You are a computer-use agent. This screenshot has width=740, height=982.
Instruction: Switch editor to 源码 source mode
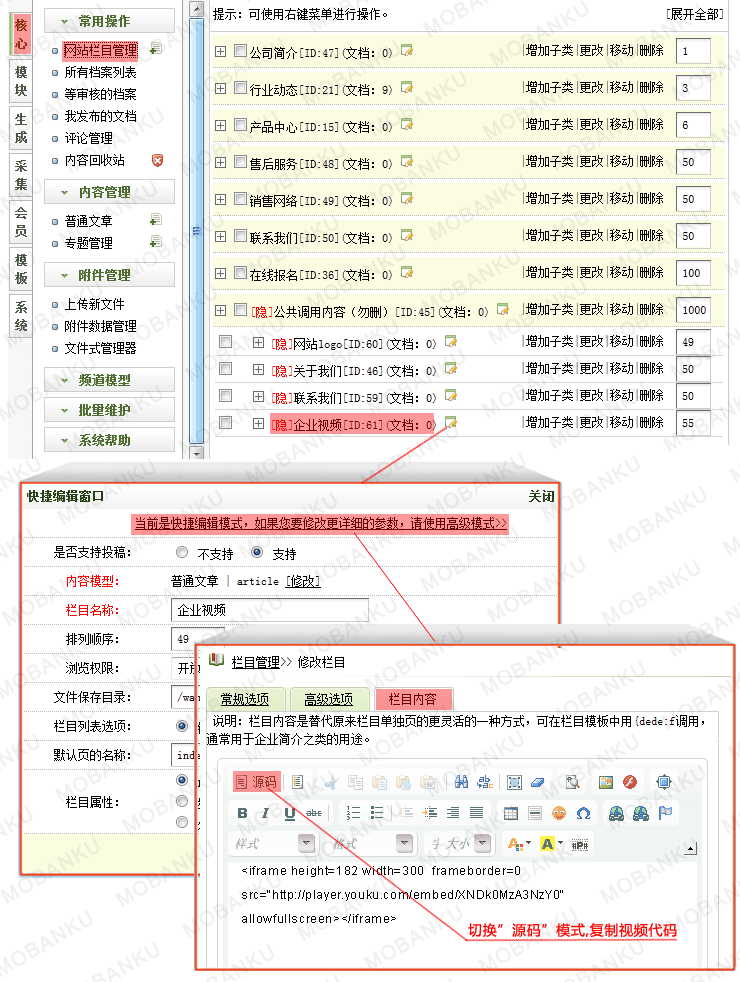[x=257, y=782]
